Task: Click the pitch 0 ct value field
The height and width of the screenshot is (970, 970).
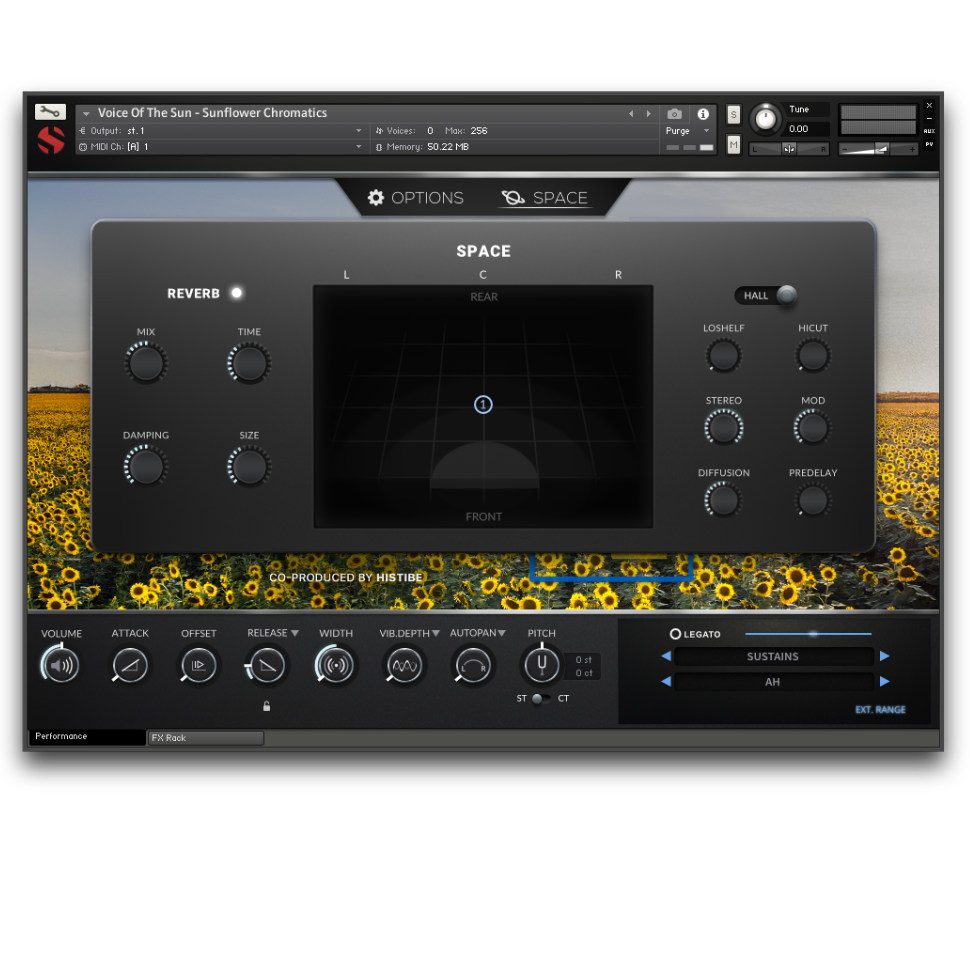Action: [583, 673]
